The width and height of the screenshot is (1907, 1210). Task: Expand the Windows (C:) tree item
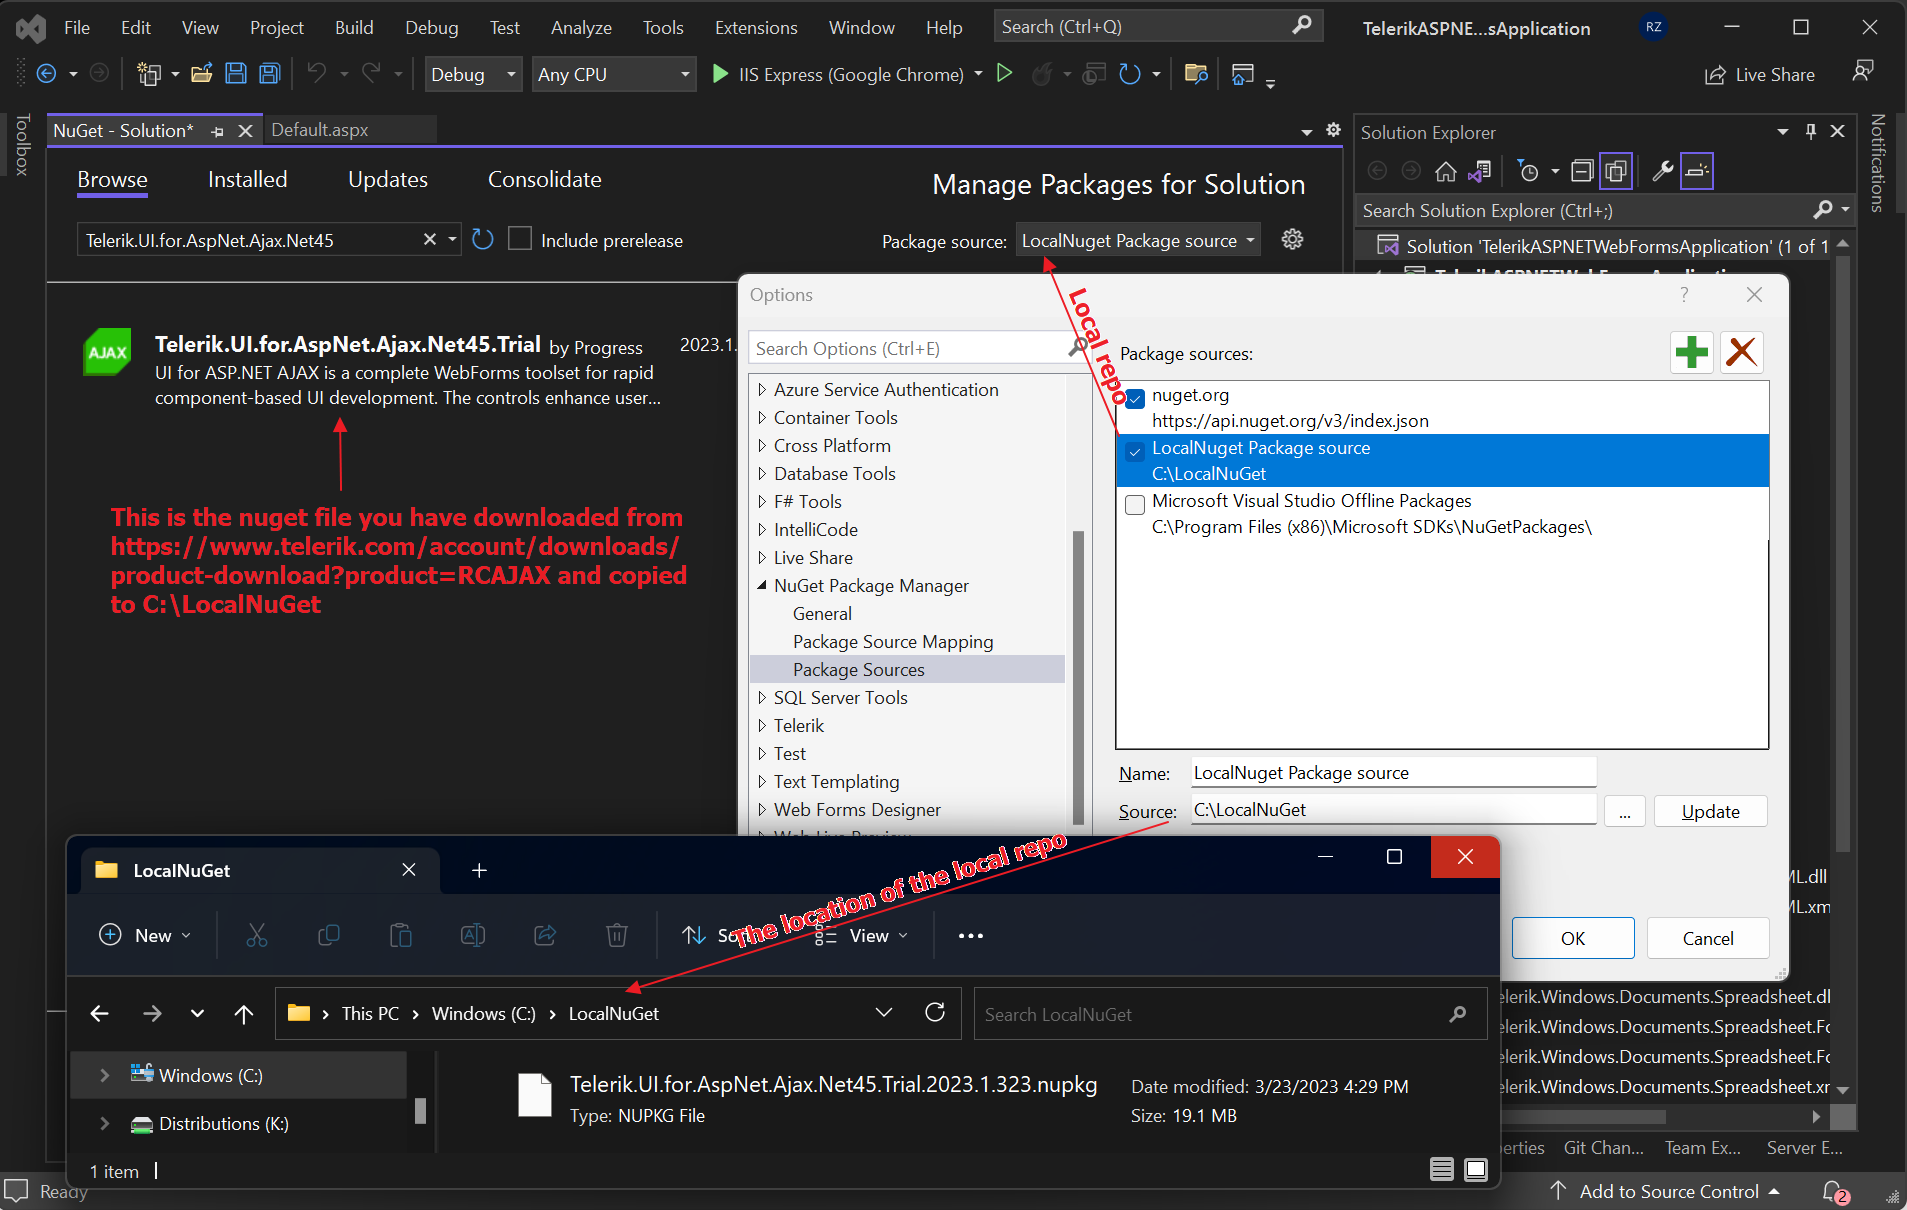(x=104, y=1075)
